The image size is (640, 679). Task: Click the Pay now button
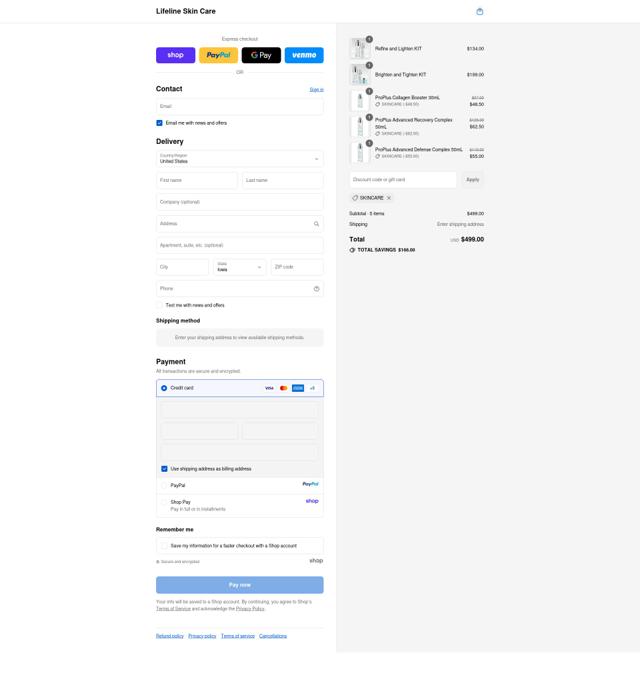[x=239, y=585]
